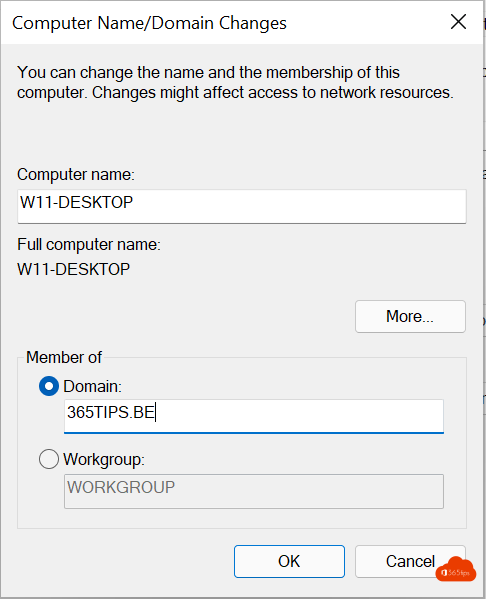Select the Workgroup radio button
This screenshot has width=486, height=599.
click(x=49, y=459)
